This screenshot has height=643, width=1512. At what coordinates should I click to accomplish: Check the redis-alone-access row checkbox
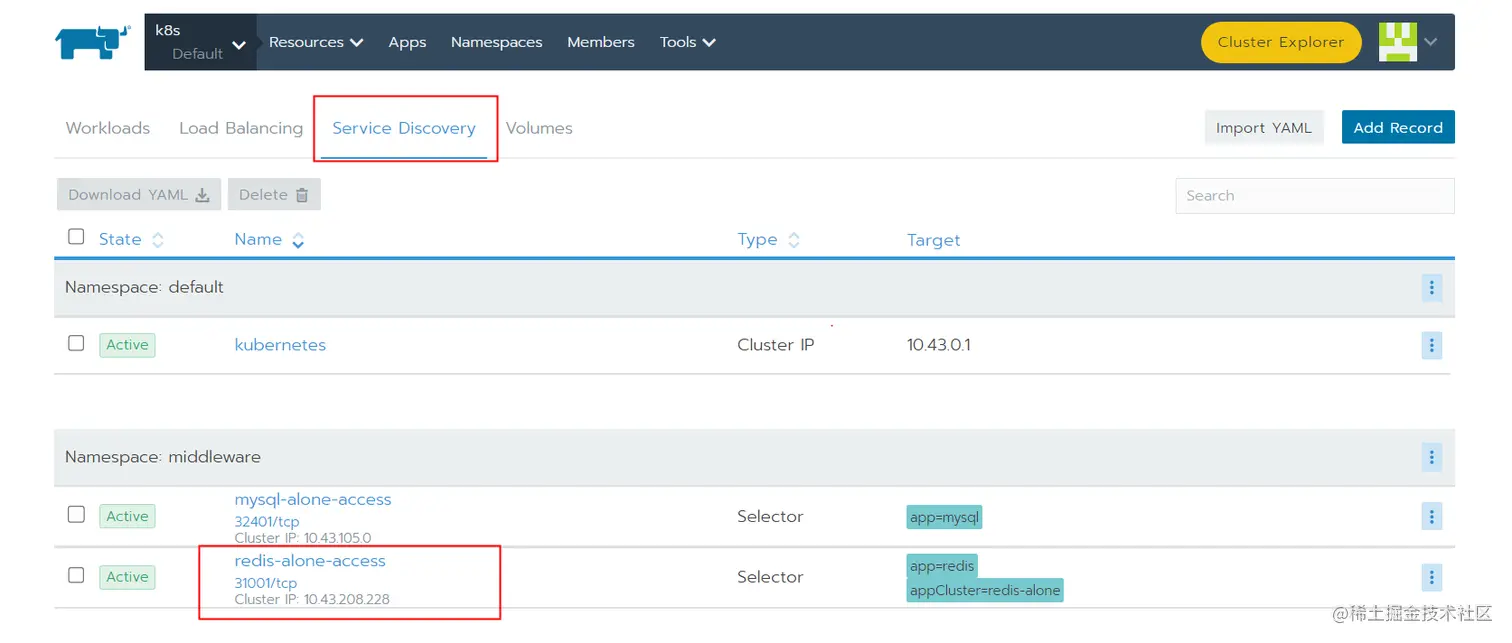tap(76, 575)
